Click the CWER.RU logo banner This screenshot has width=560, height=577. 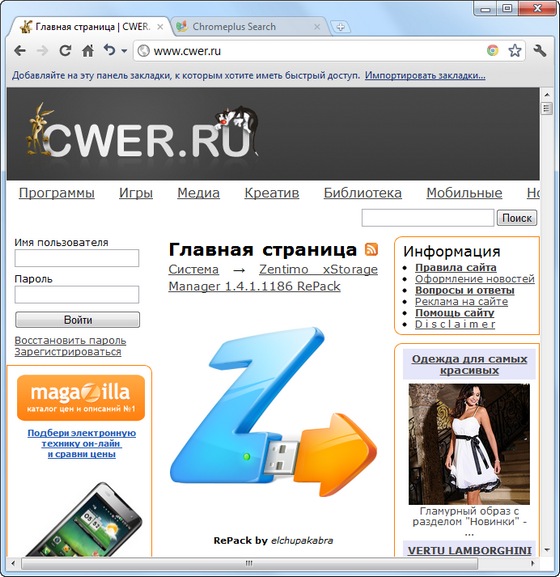pyautogui.click(x=143, y=131)
